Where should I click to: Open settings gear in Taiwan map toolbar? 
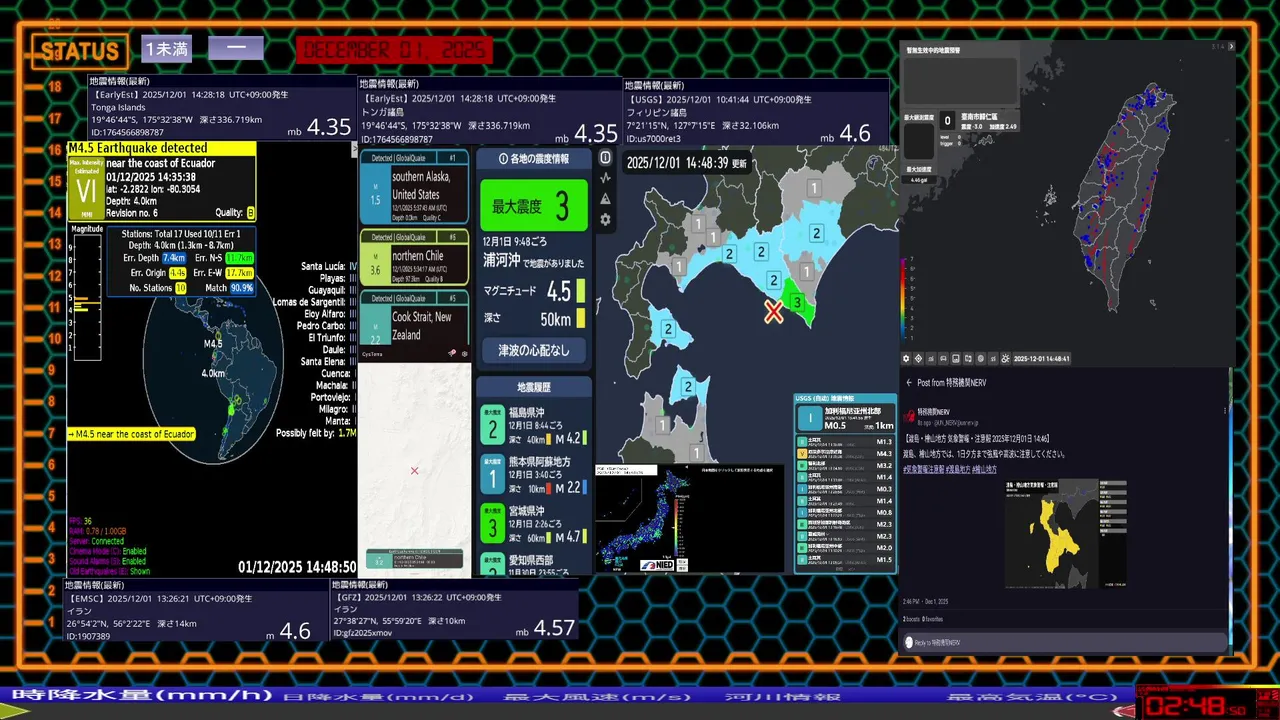click(906, 359)
